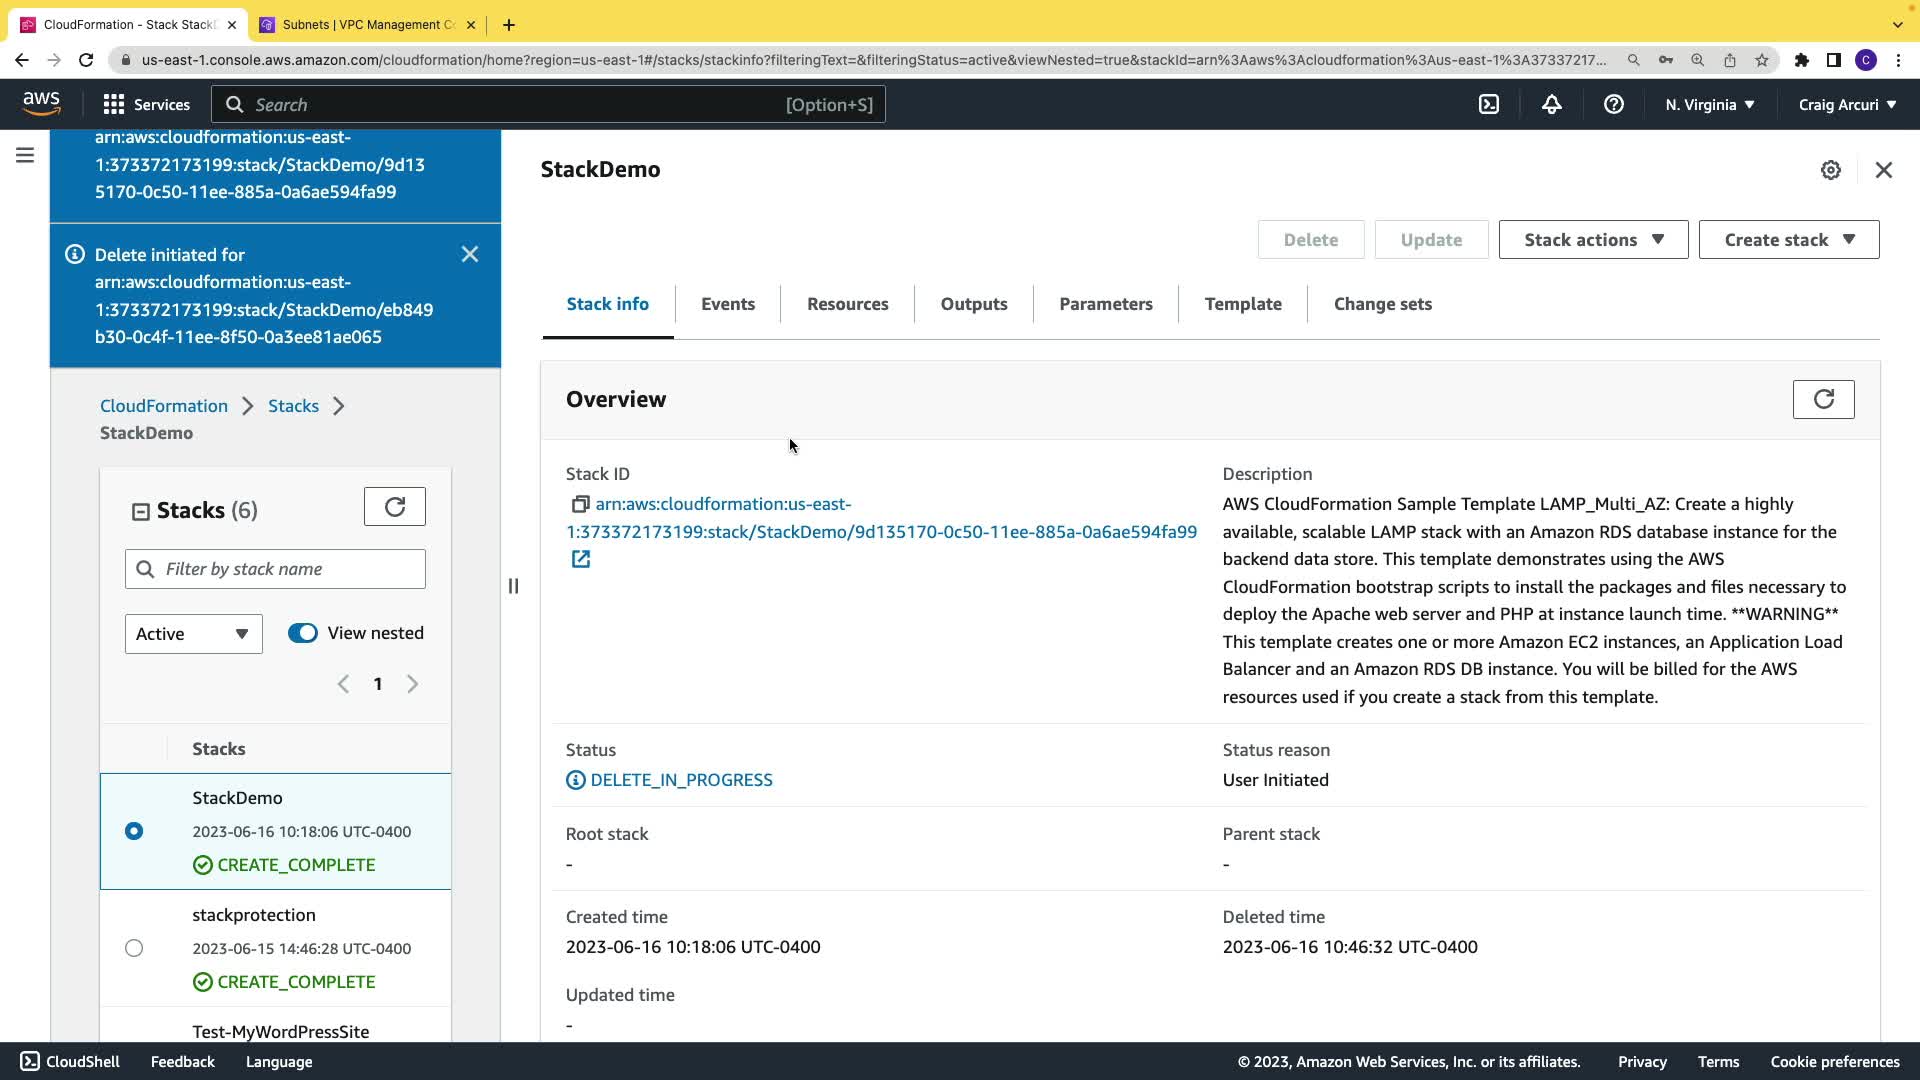The image size is (1920, 1080).
Task: Select the StackDemo radio button
Action: (134, 831)
